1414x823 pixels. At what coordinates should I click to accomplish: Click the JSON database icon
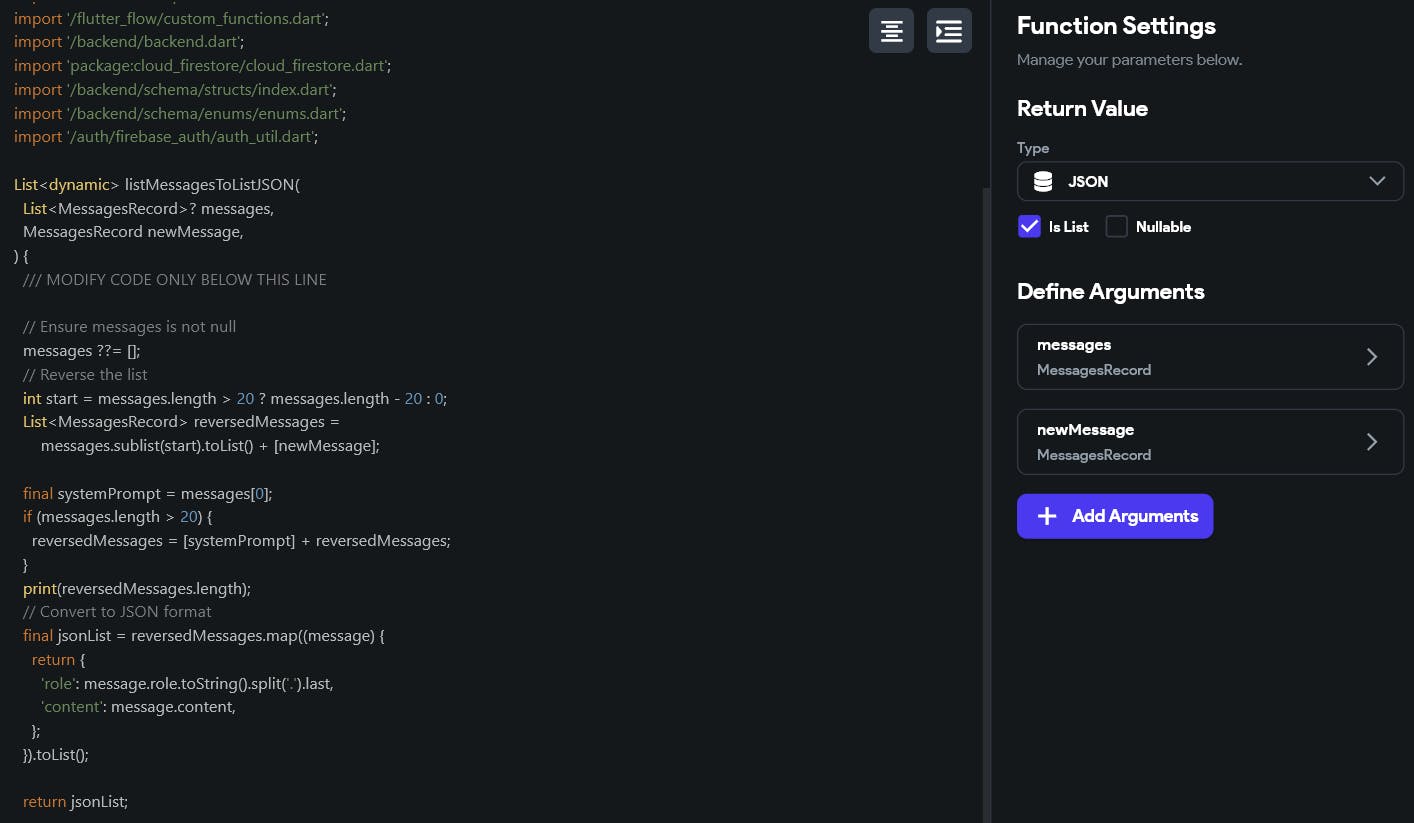(1043, 182)
